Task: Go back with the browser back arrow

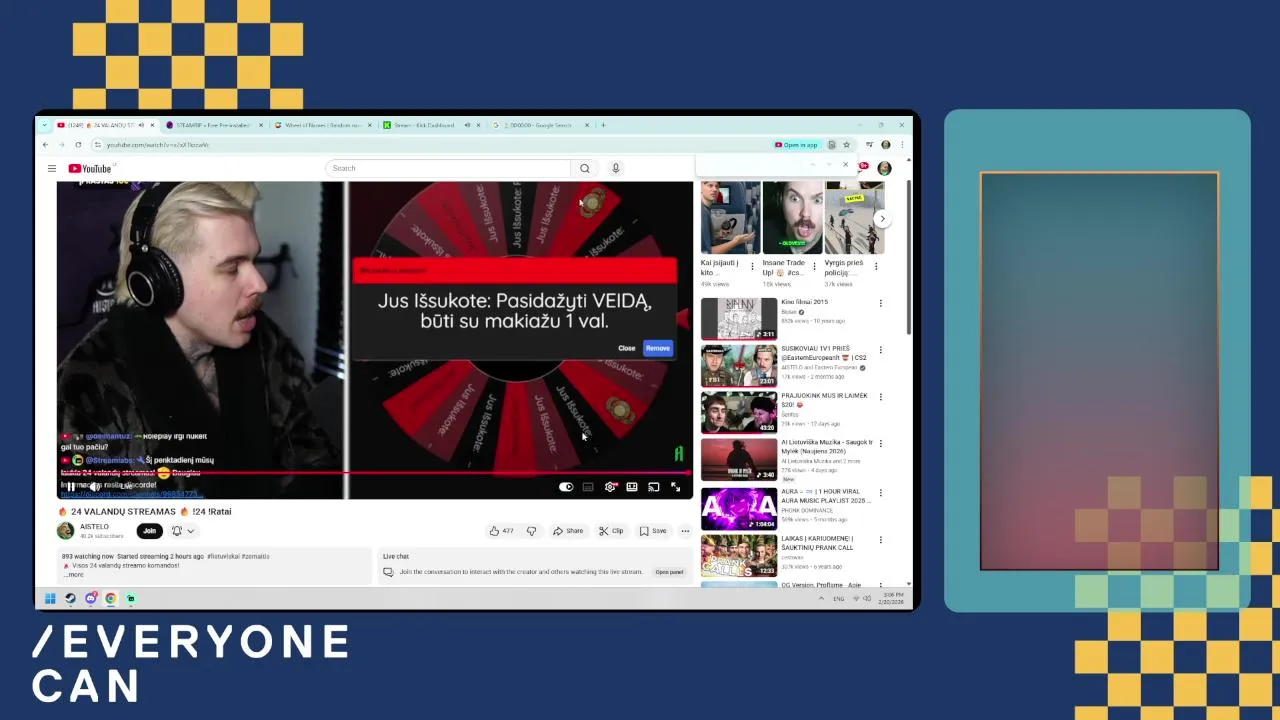Action: pos(45,145)
